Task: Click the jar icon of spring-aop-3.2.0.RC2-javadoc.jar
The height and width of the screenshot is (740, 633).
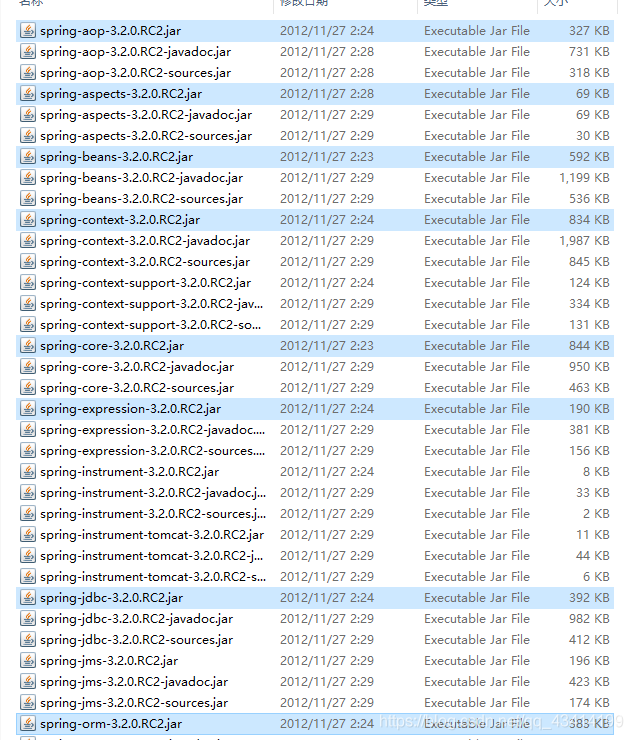Action: coord(28,52)
